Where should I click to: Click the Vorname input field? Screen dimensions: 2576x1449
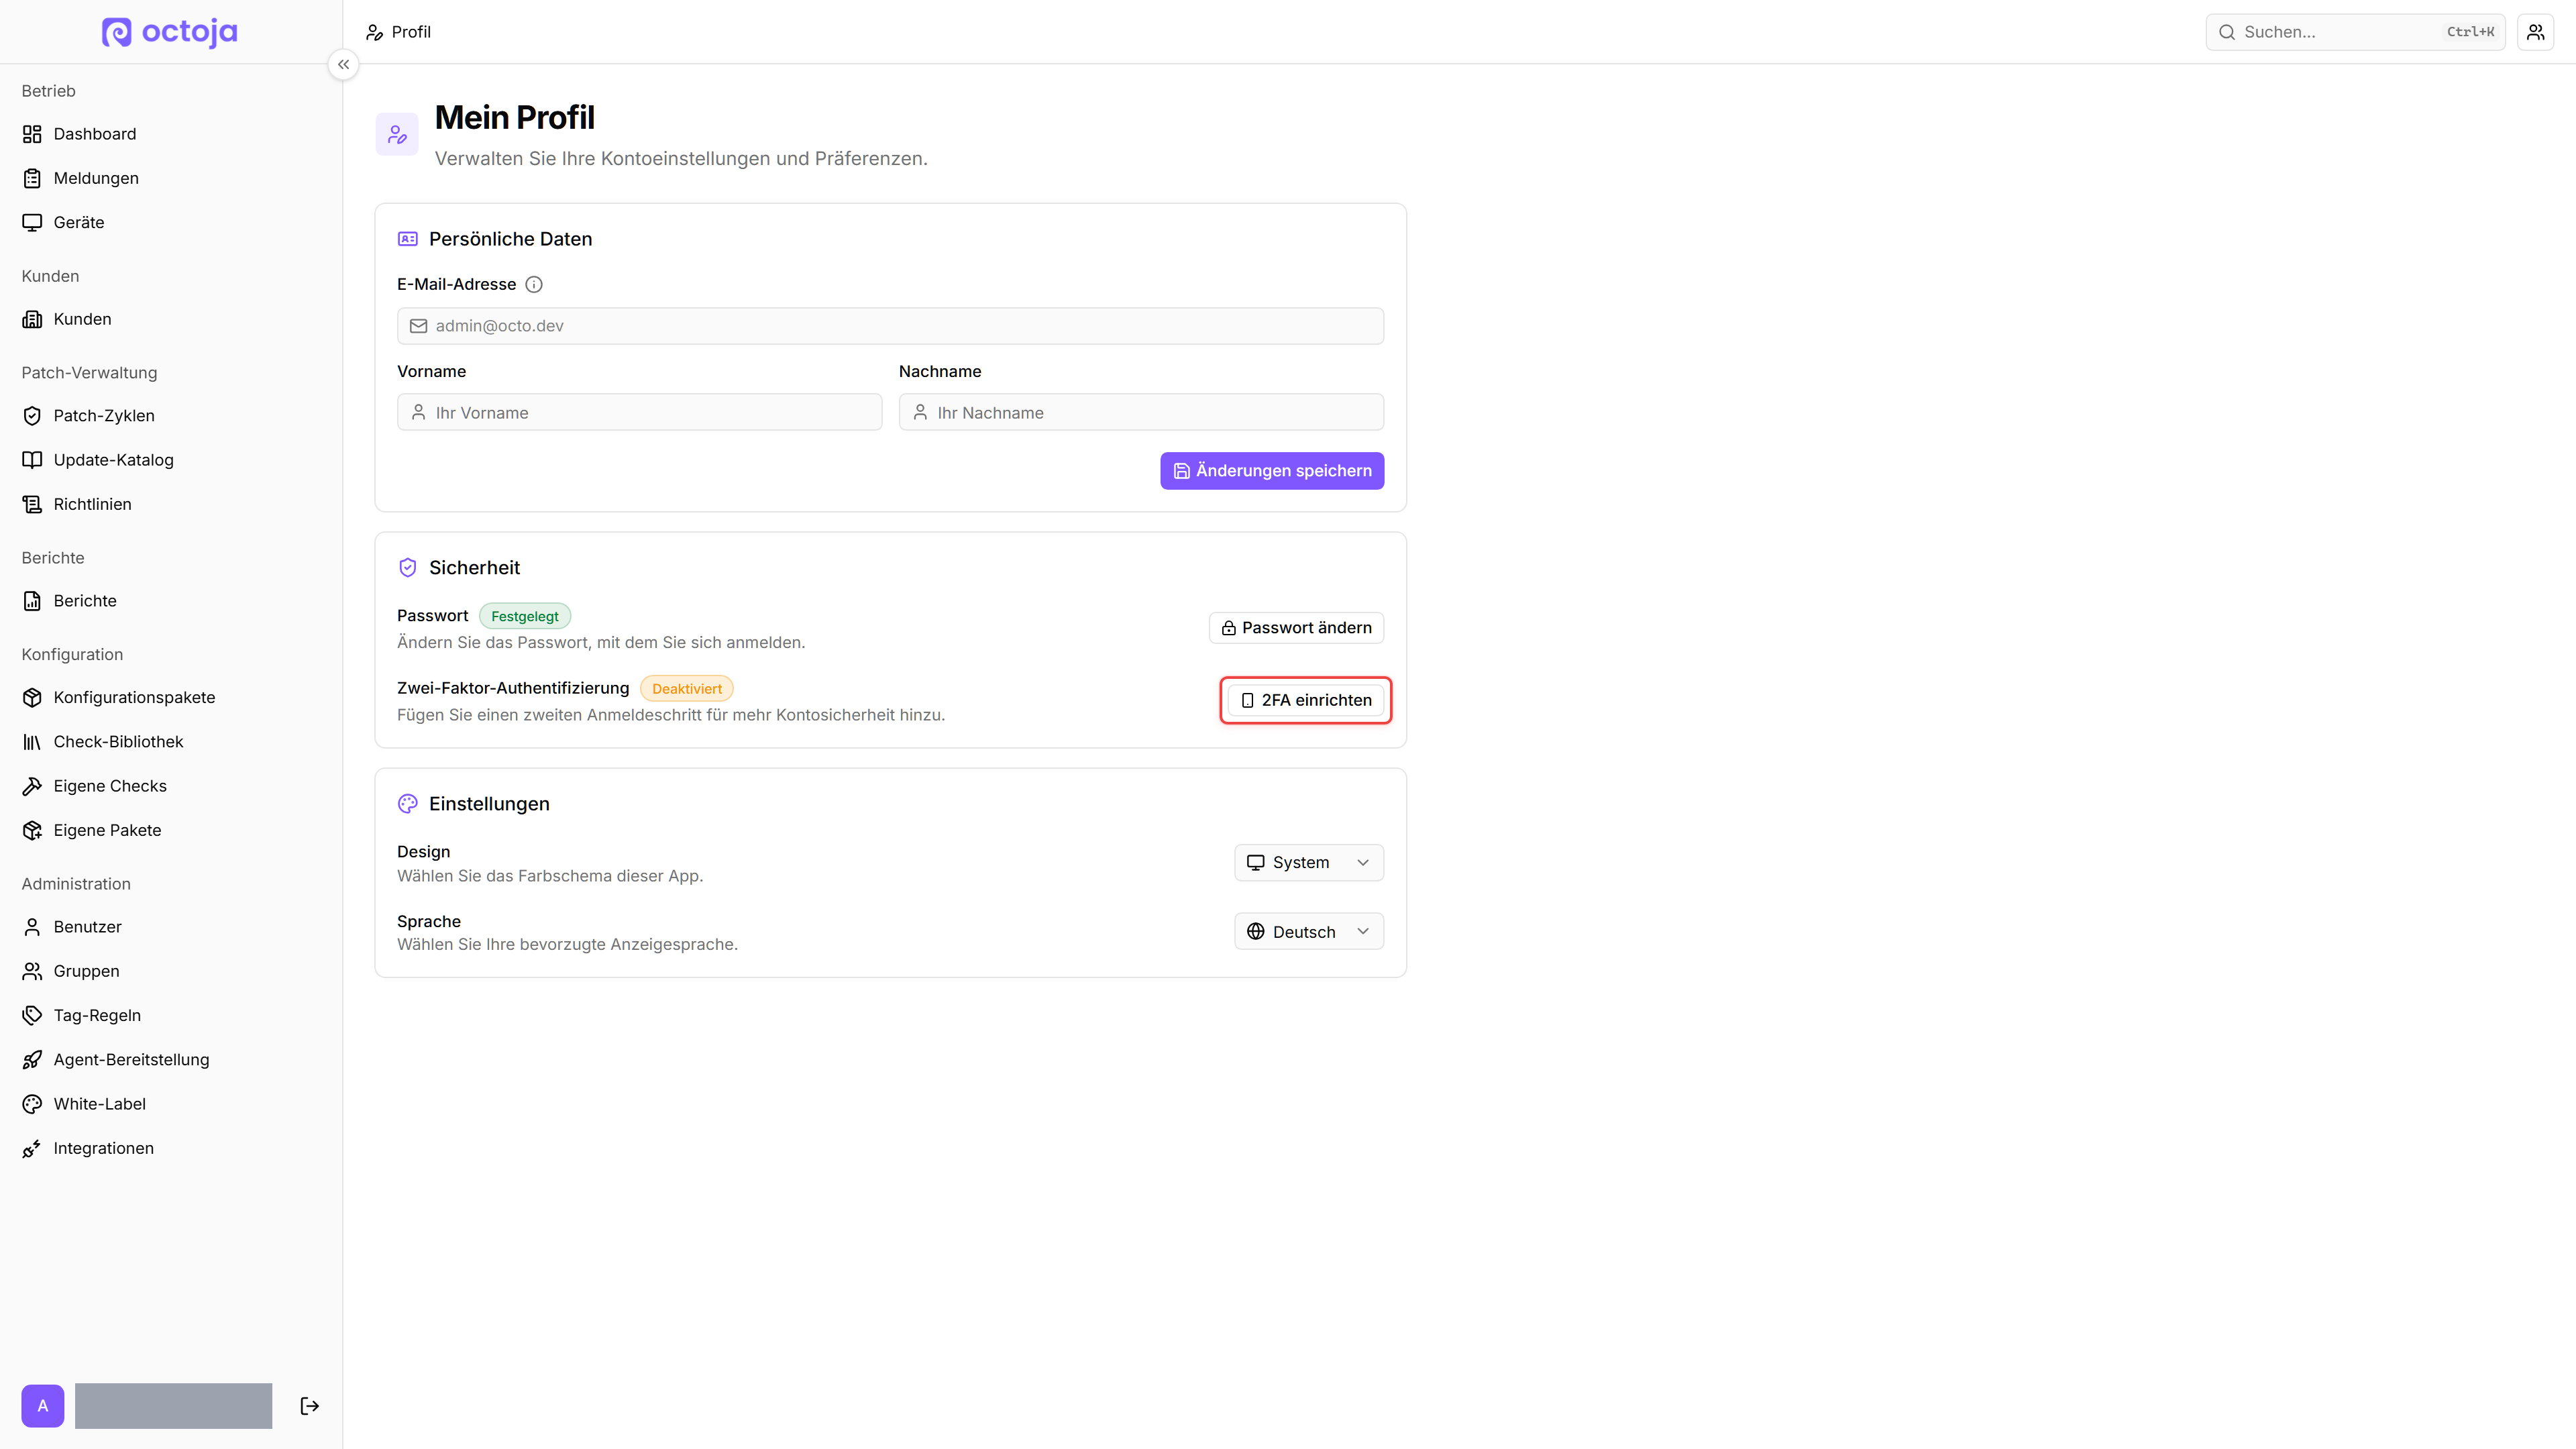coord(640,413)
